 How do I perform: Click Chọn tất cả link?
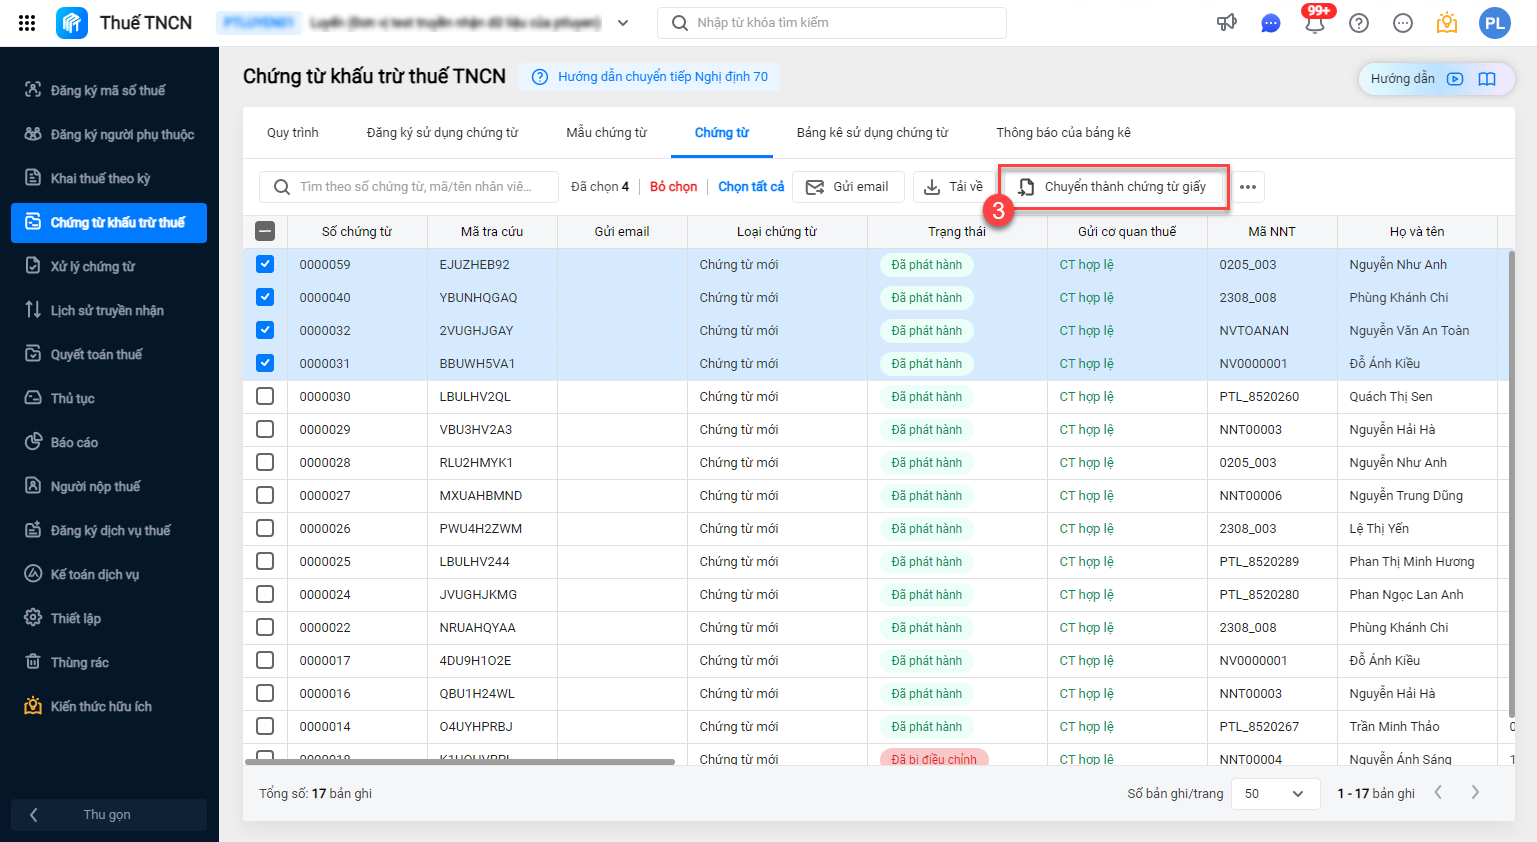pyautogui.click(x=751, y=187)
